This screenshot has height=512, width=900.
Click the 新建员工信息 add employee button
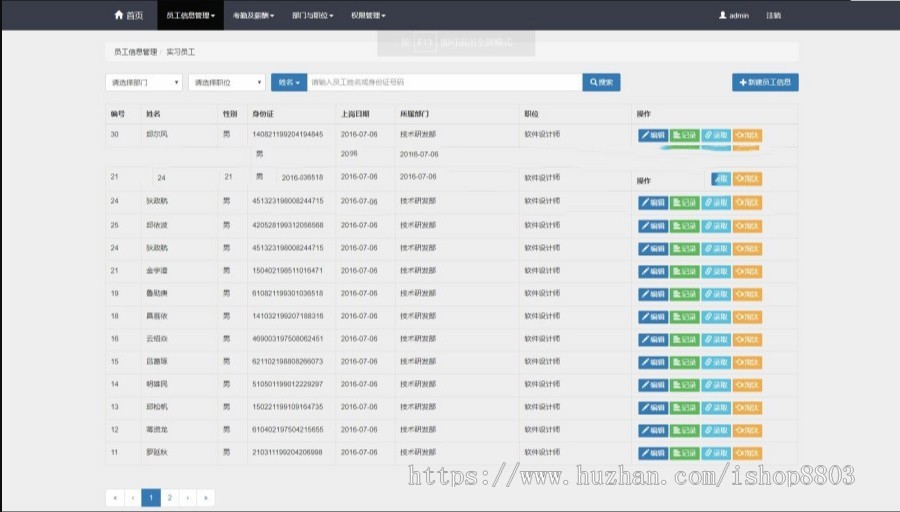tap(765, 82)
